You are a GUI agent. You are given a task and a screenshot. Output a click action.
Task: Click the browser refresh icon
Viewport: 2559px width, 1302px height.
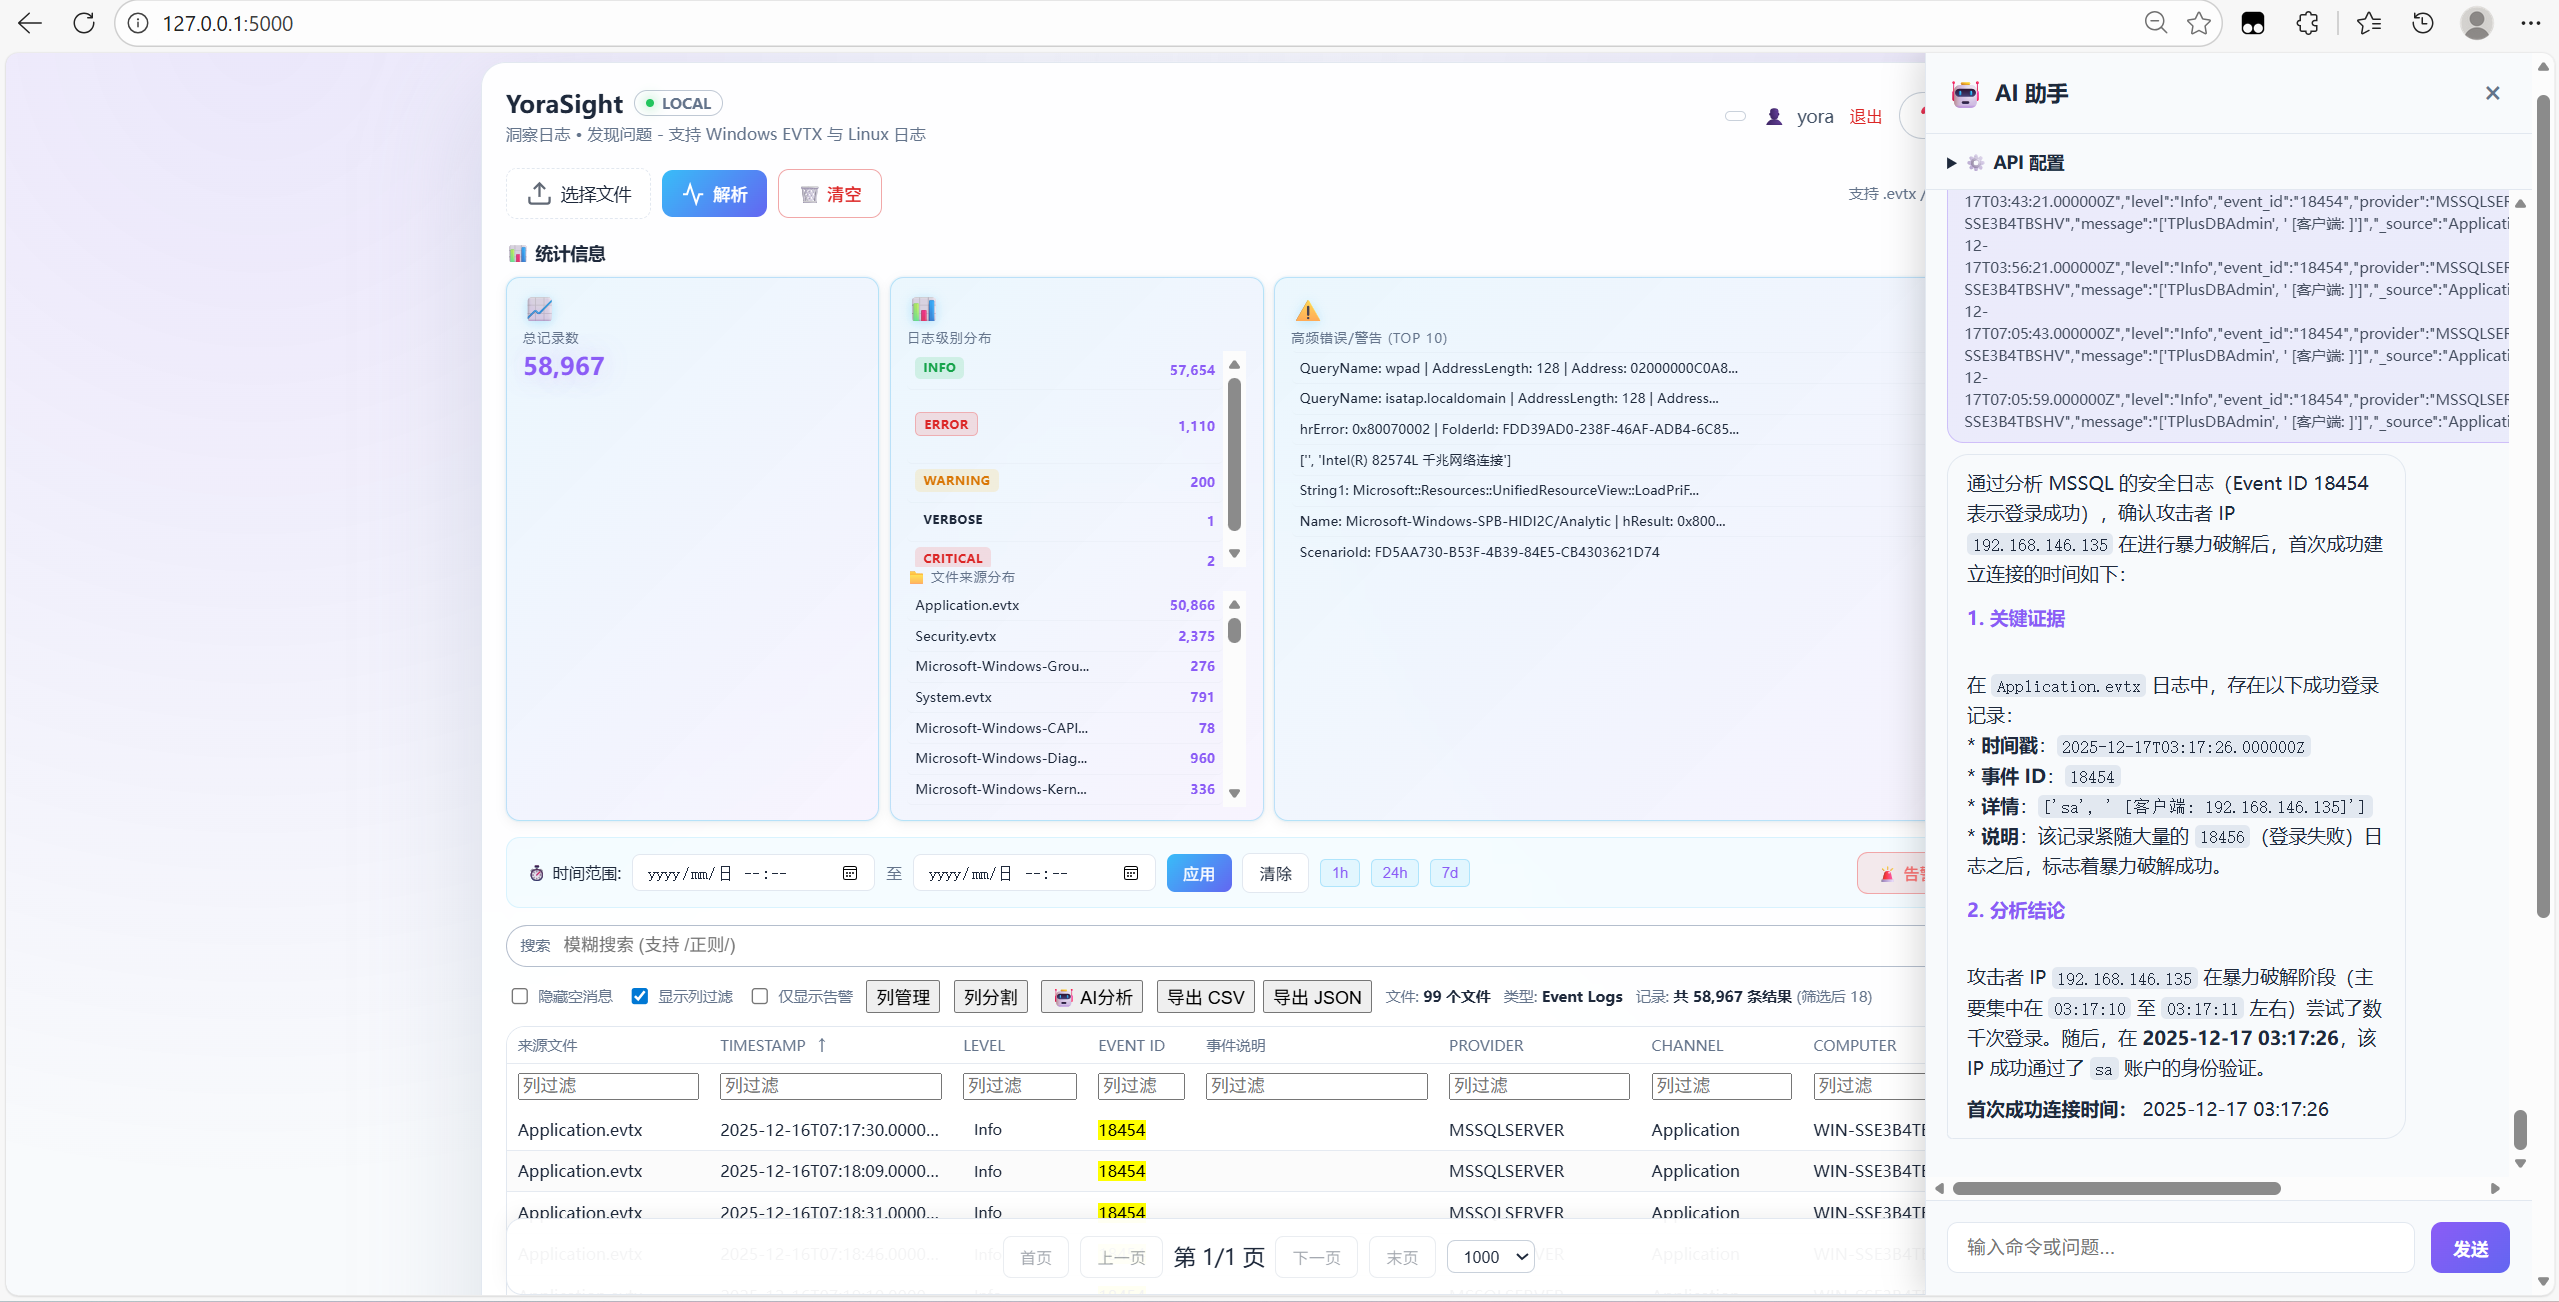(84, 23)
